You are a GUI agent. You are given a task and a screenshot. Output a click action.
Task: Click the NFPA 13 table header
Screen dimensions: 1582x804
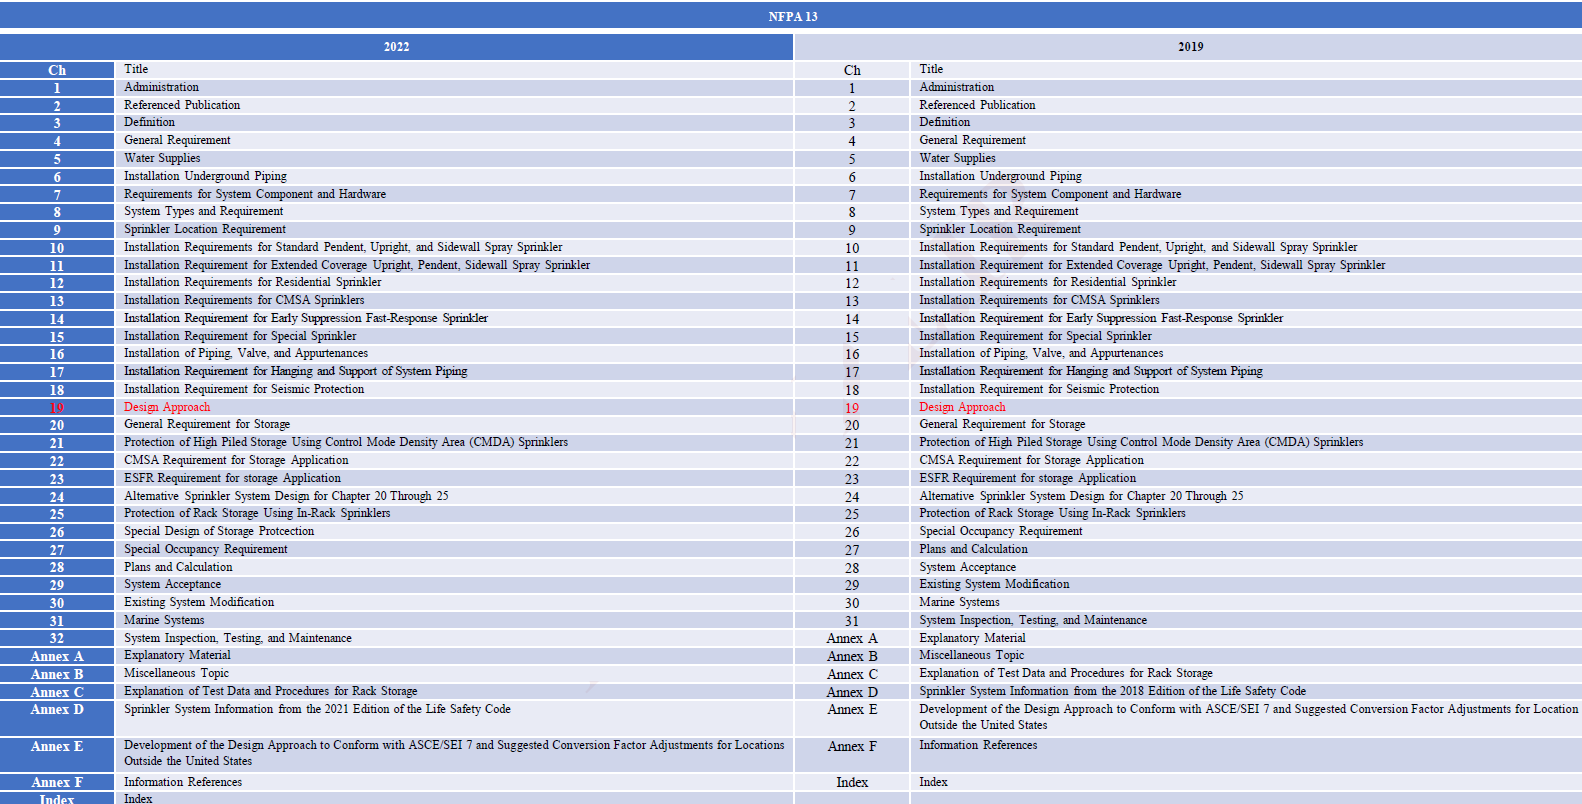[x=791, y=16]
